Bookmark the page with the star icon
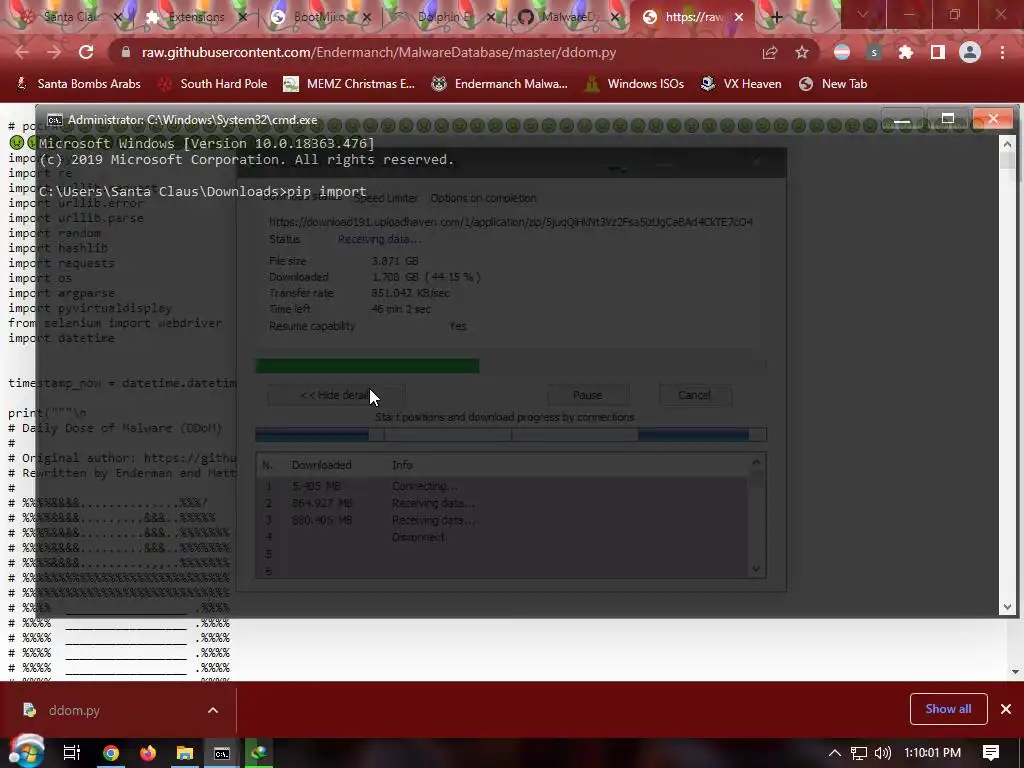 [802, 52]
